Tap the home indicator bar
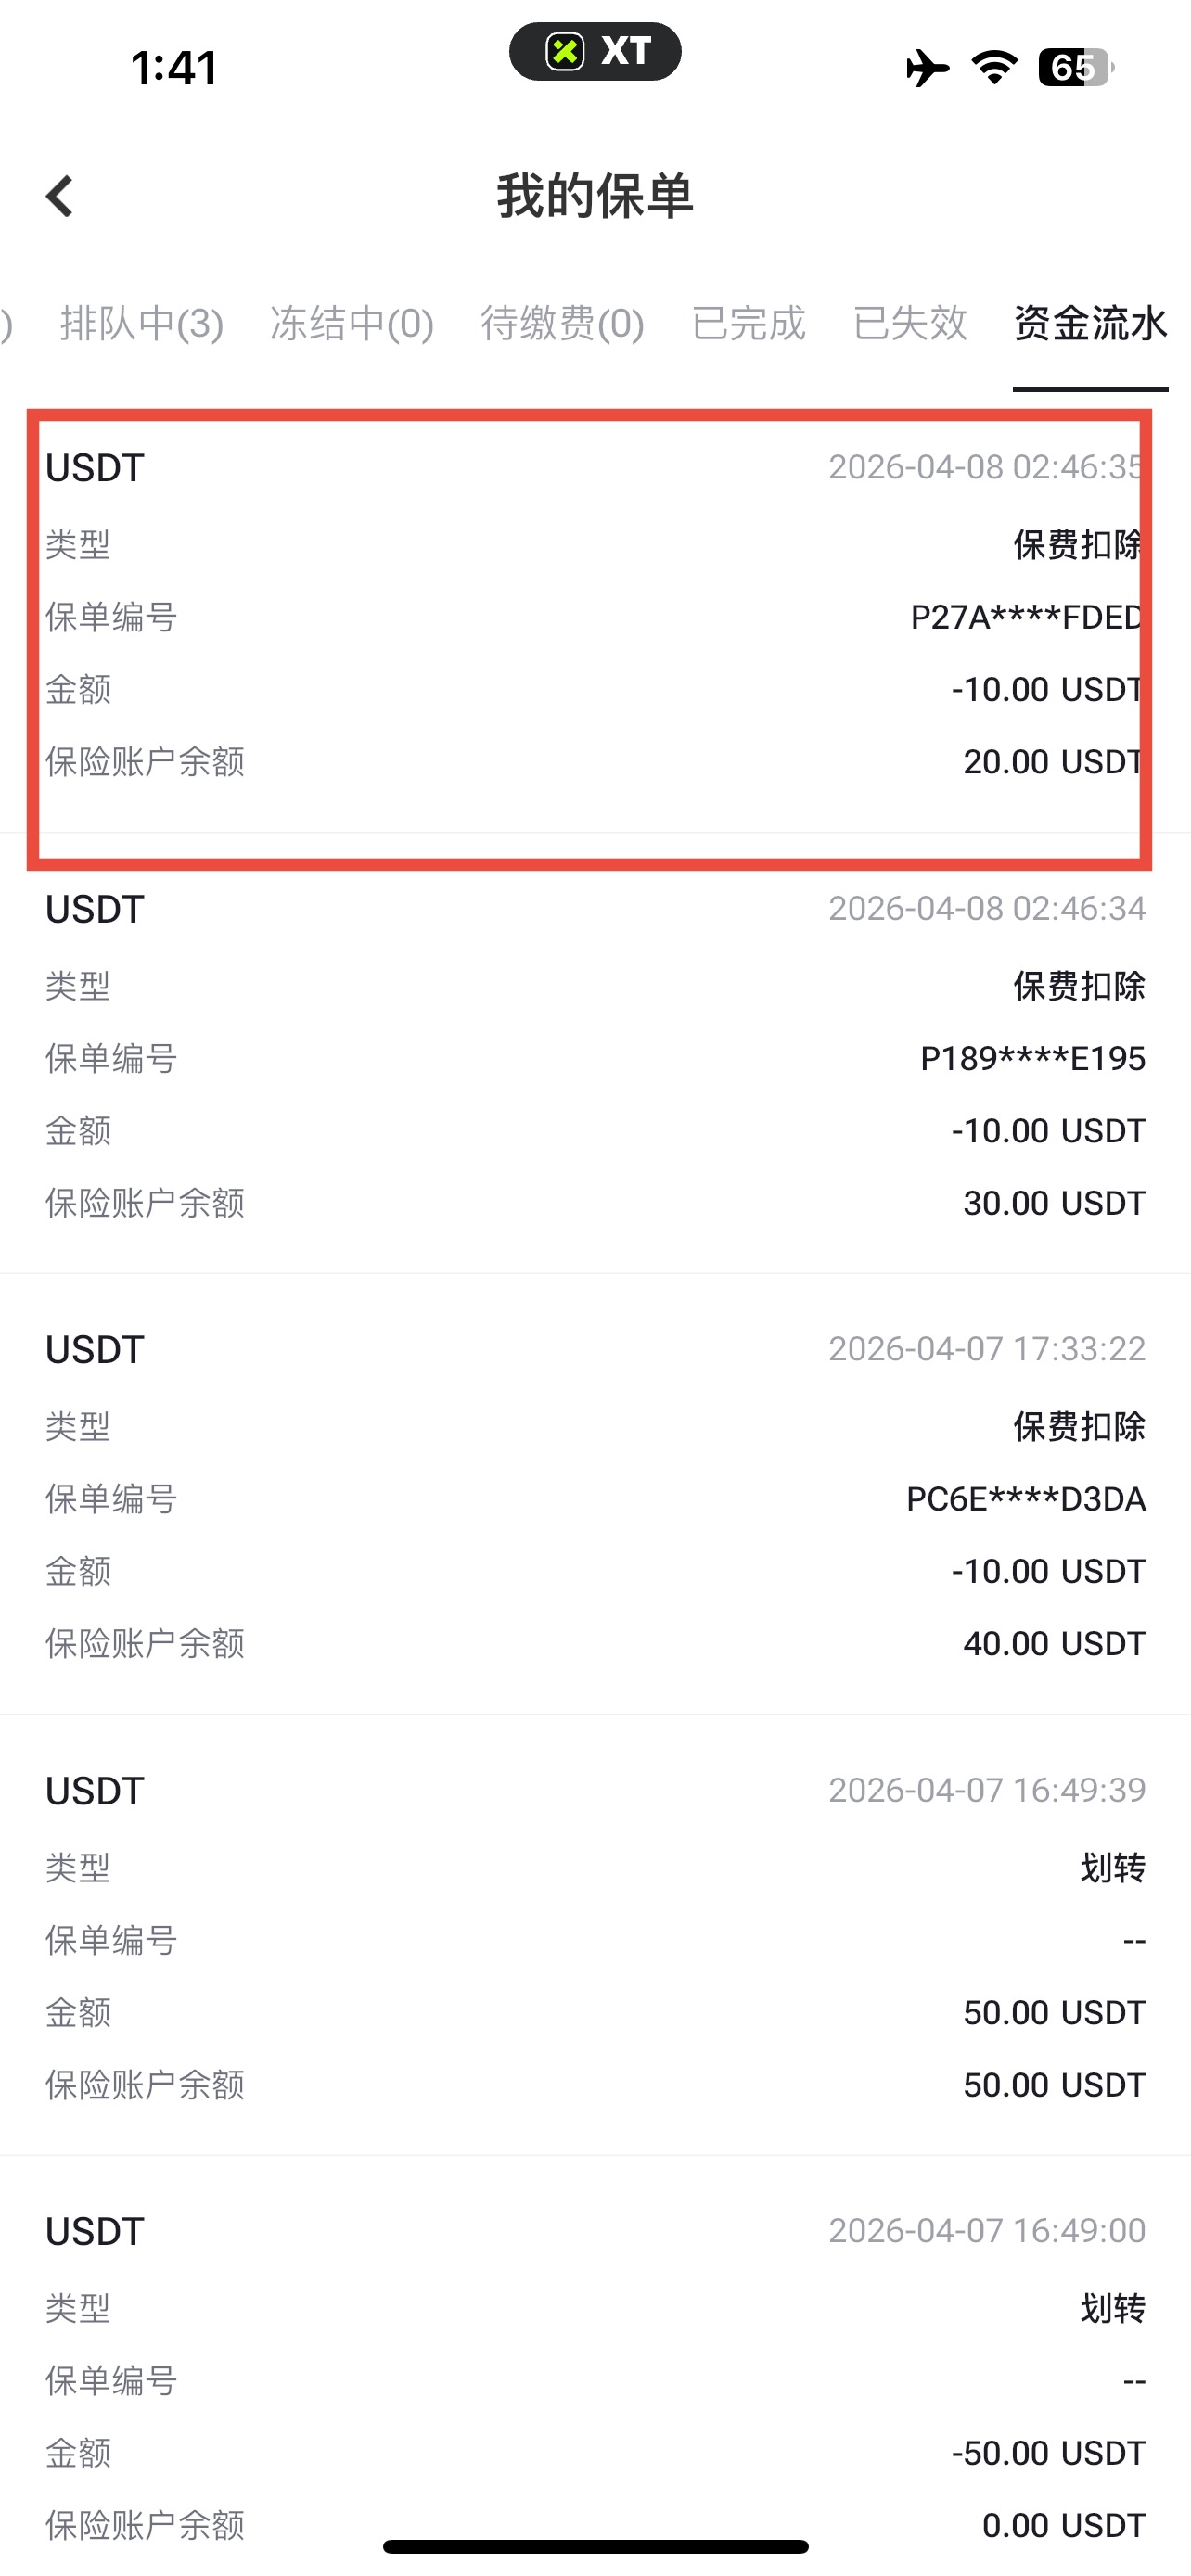Viewport: 1191px width, 2576px height. (x=595, y=2546)
